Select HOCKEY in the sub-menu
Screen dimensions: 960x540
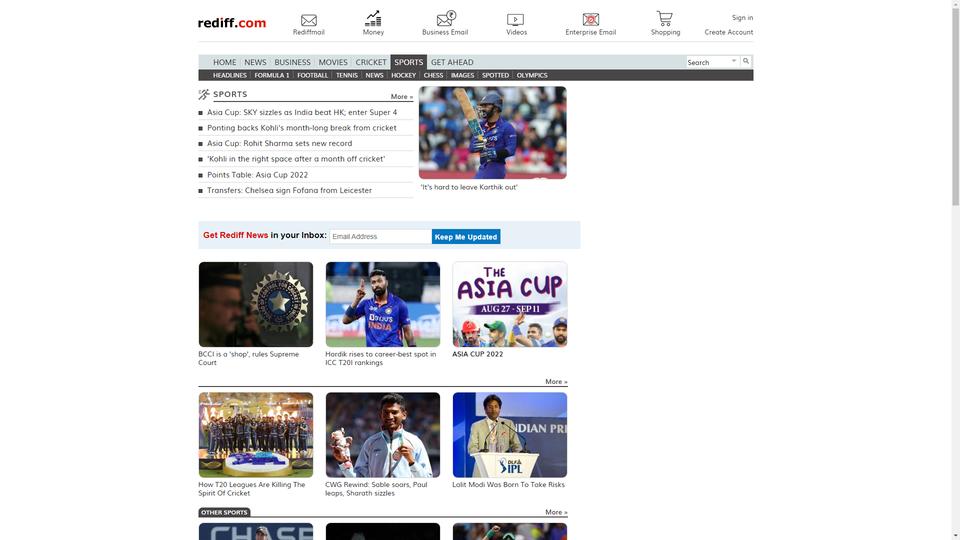[x=403, y=75]
